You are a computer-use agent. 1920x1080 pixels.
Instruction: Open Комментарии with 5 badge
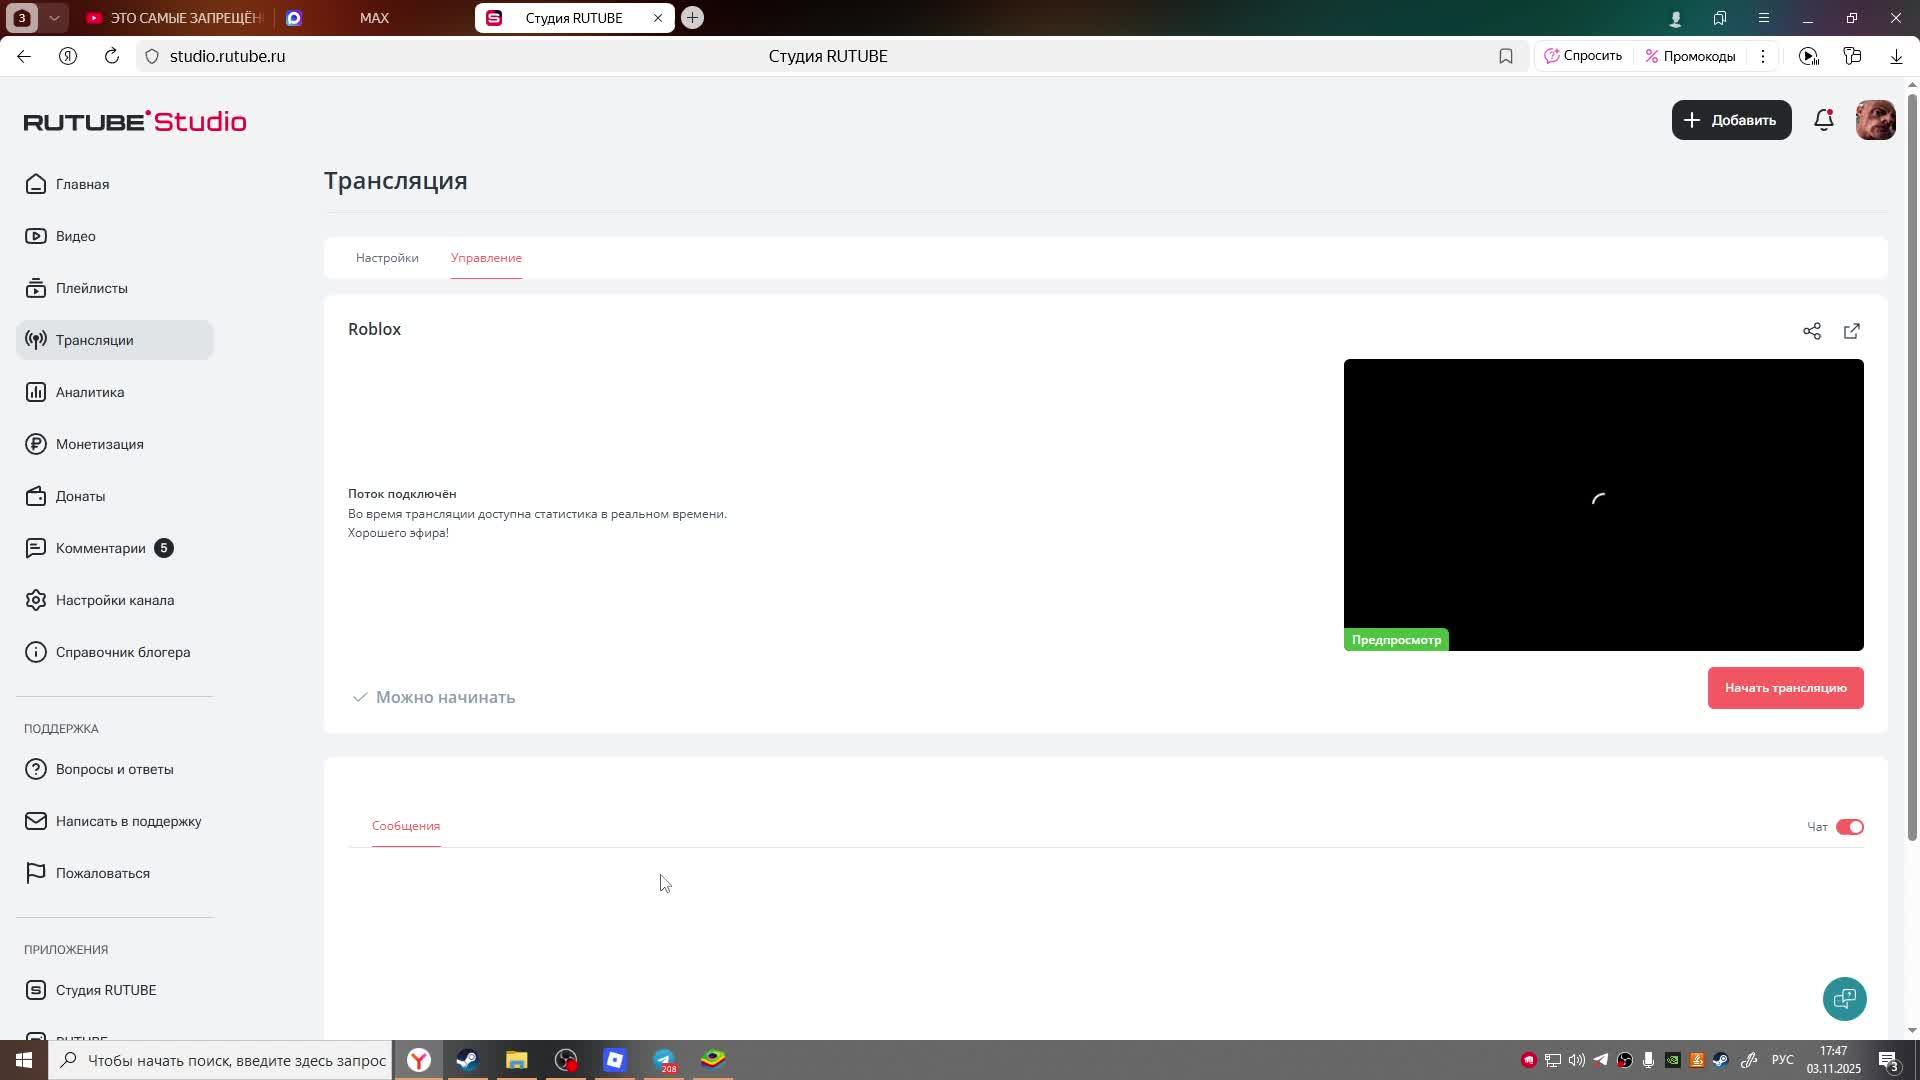pos(100,548)
